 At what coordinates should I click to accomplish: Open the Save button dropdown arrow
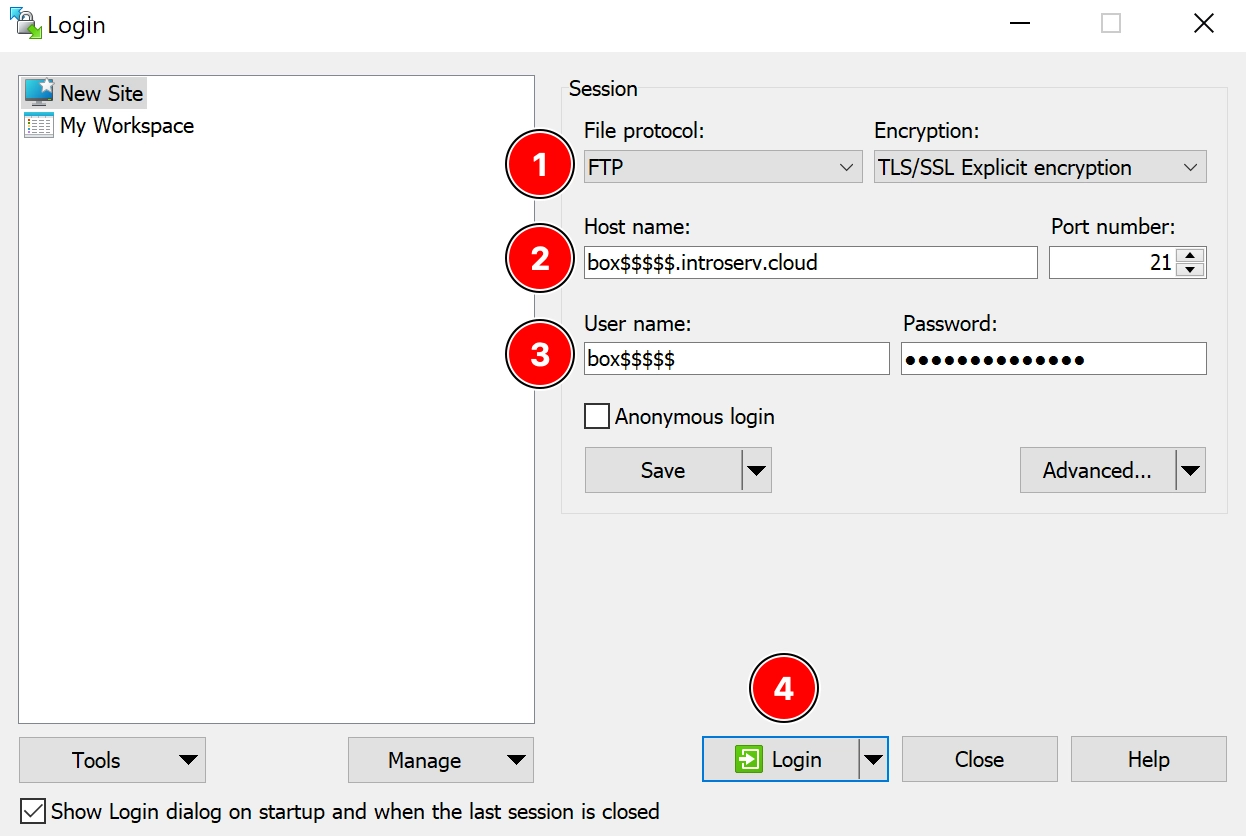(x=757, y=470)
